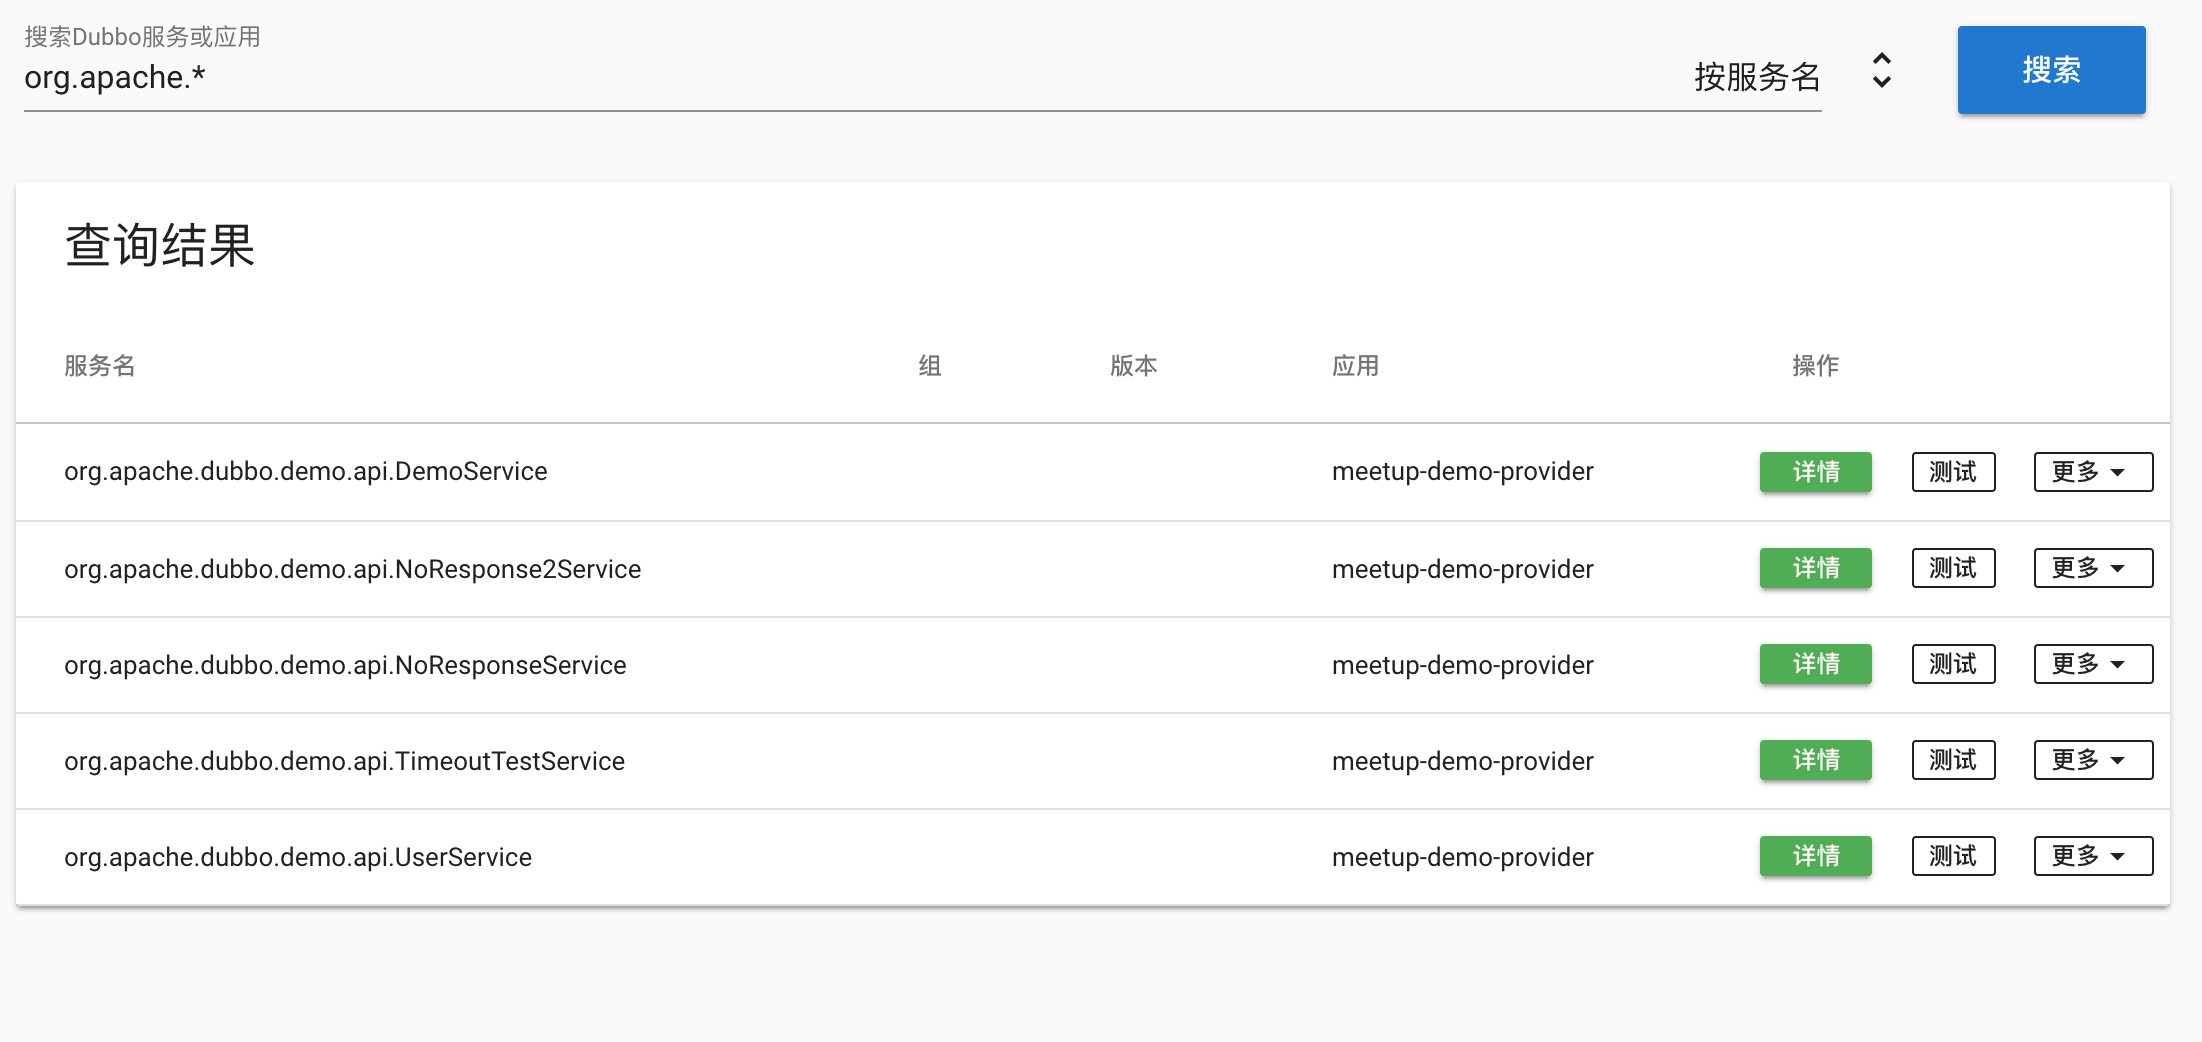Click 测试 for TimeoutTestService
The image size is (2202, 1042).
[x=1952, y=760]
